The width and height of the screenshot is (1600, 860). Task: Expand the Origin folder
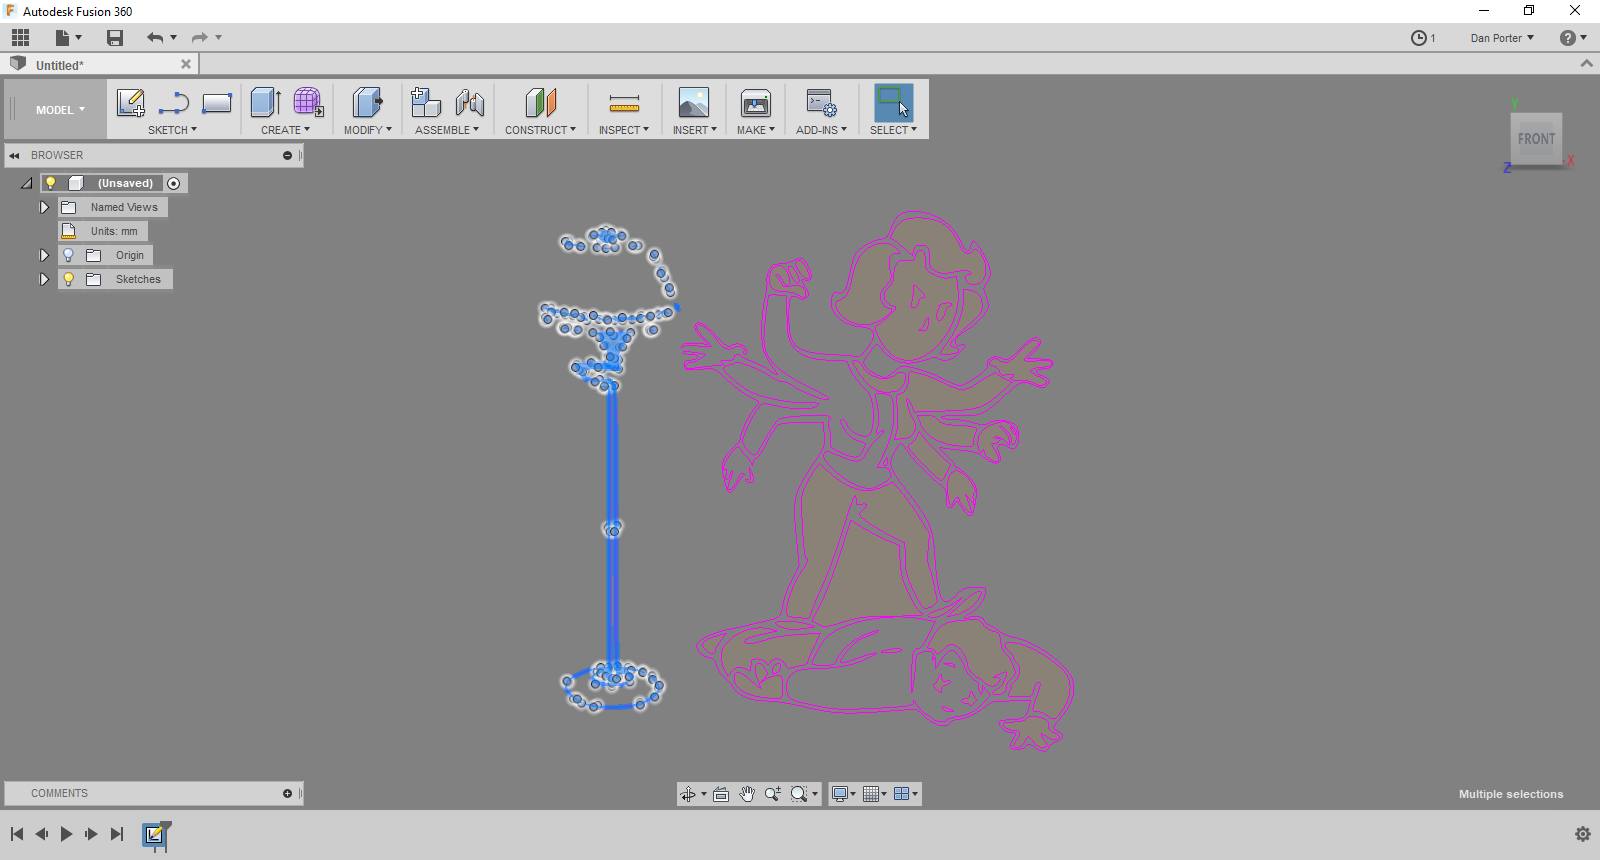pyautogui.click(x=44, y=255)
